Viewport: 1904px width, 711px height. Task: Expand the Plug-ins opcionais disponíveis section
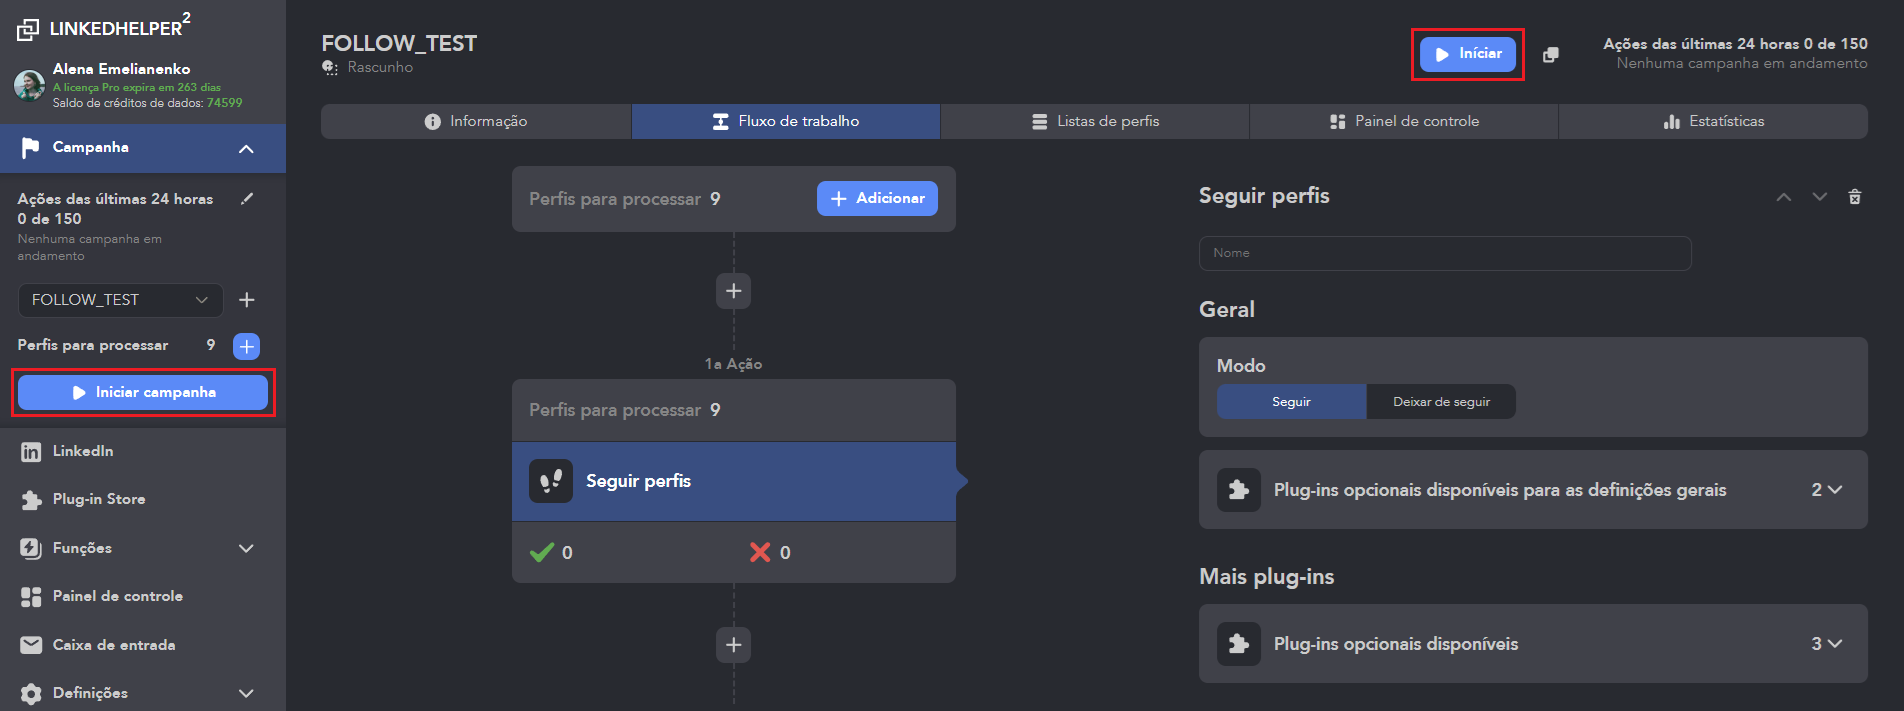click(x=1826, y=644)
